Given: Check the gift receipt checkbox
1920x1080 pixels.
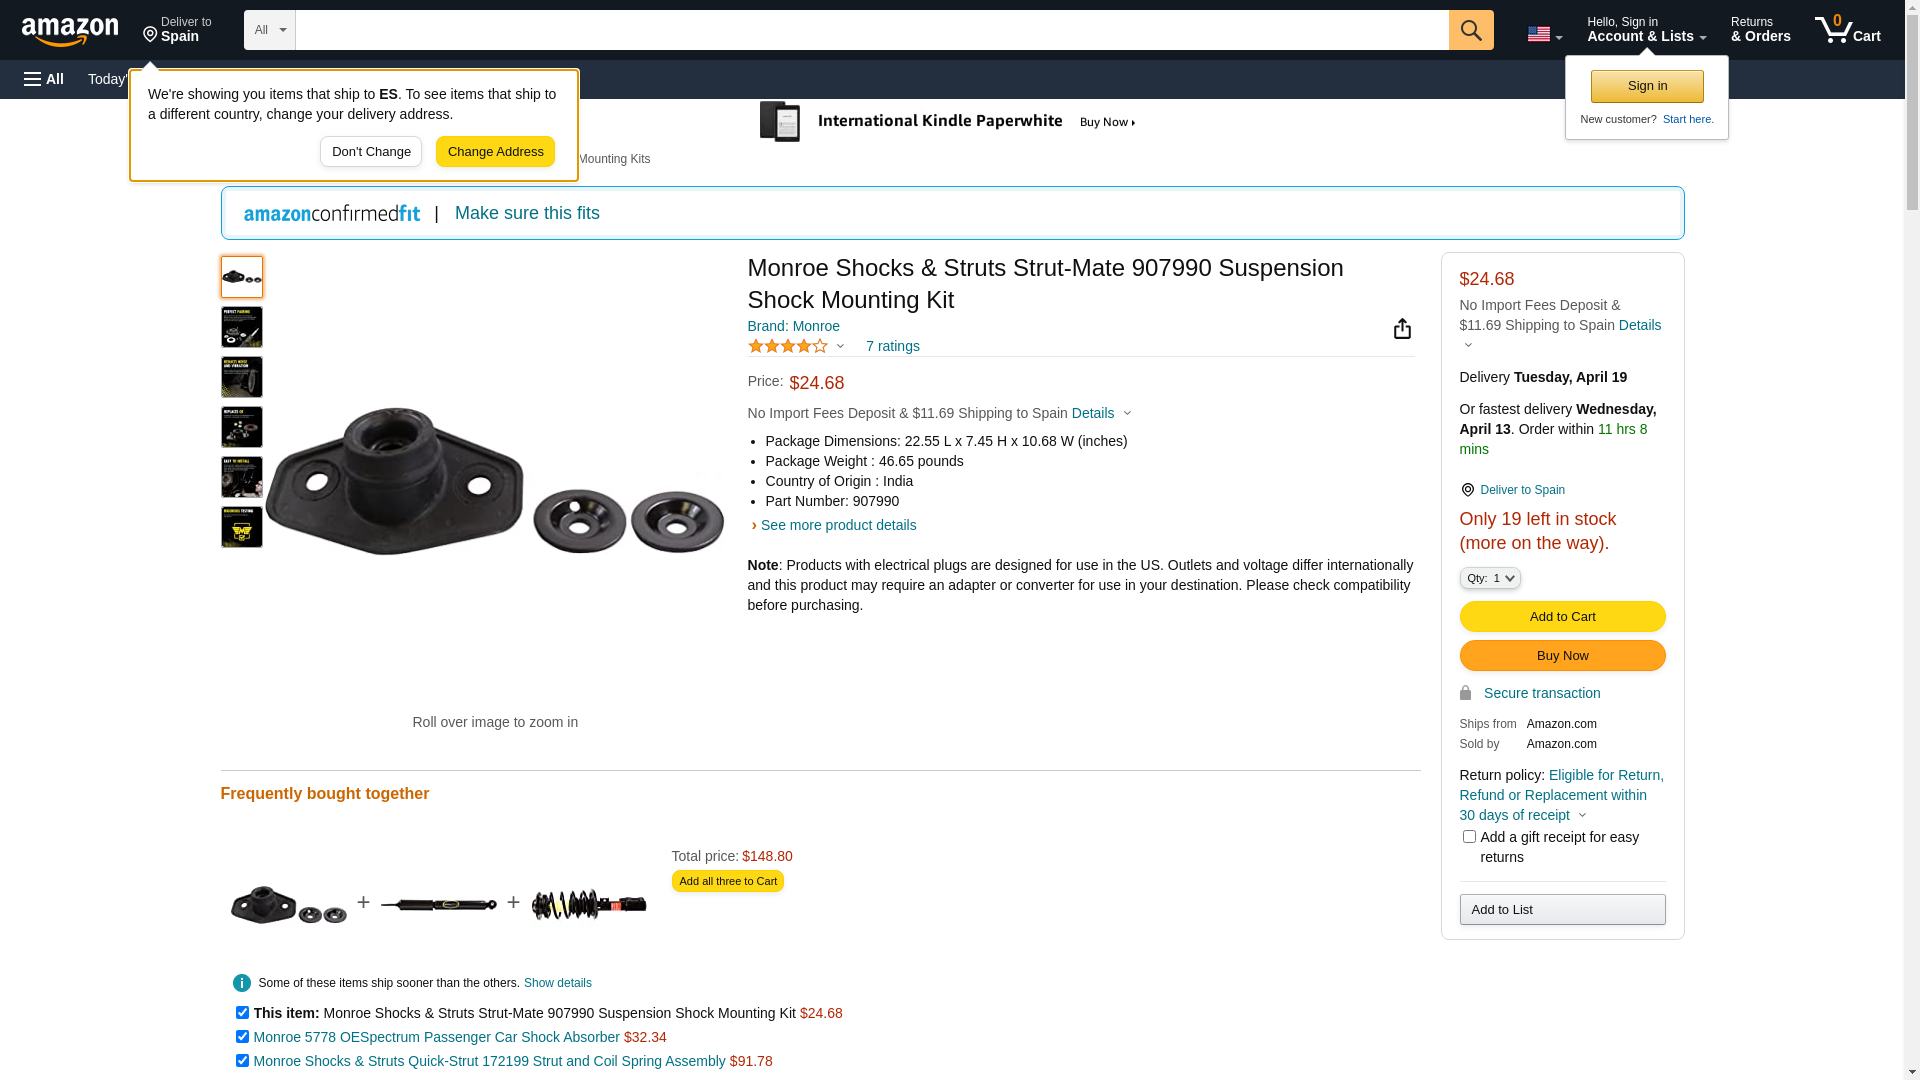Looking at the screenshot, I should 1469,837.
